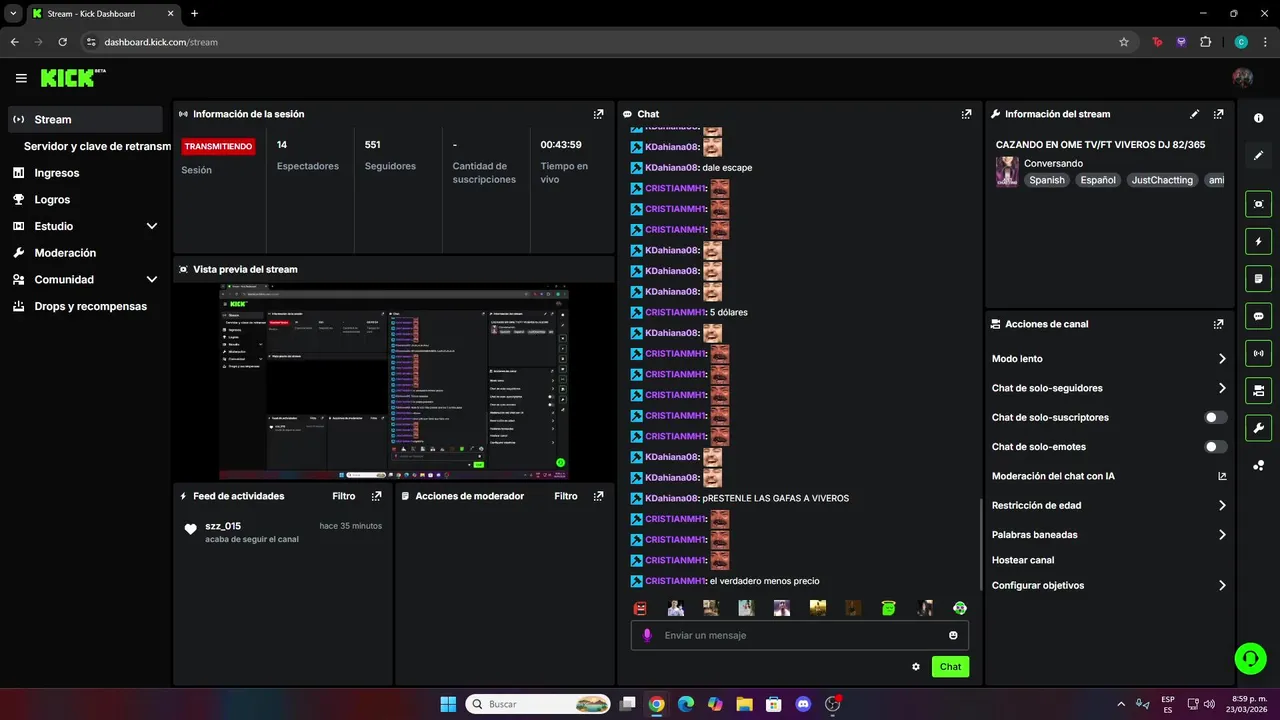
Task: Click the Enviar un mensaje input field
Action: point(800,635)
